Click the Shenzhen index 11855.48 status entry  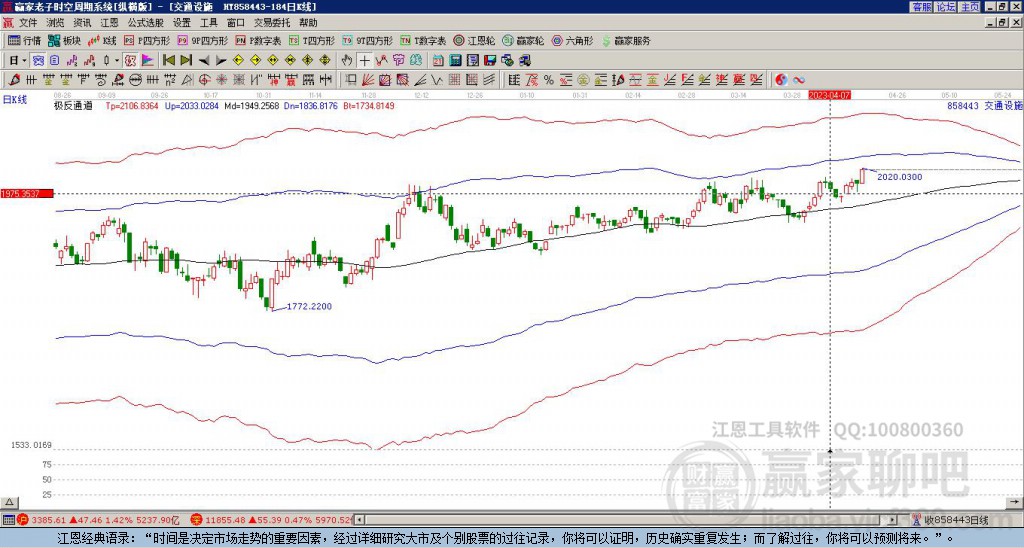coord(272,521)
